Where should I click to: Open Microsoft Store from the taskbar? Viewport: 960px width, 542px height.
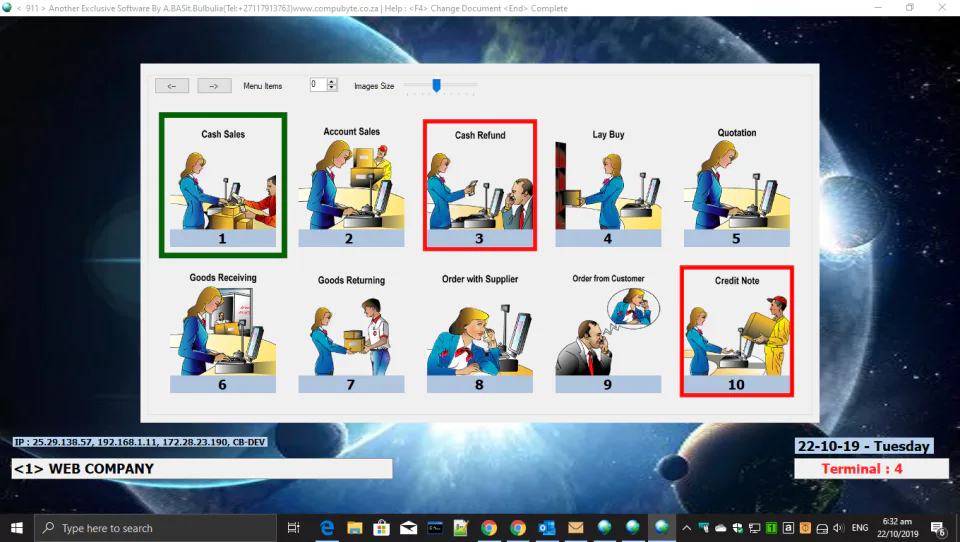click(381, 528)
